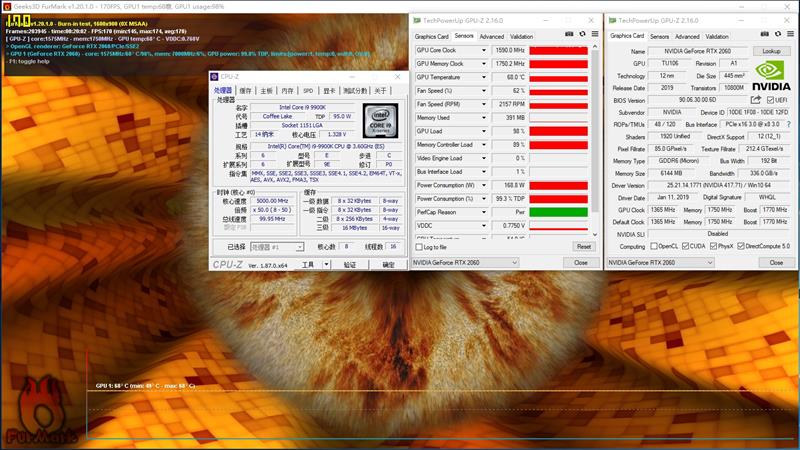The width and height of the screenshot is (800, 450).
Task: Click Bus Interface question mark icon
Action: pyautogui.click(x=789, y=124)
